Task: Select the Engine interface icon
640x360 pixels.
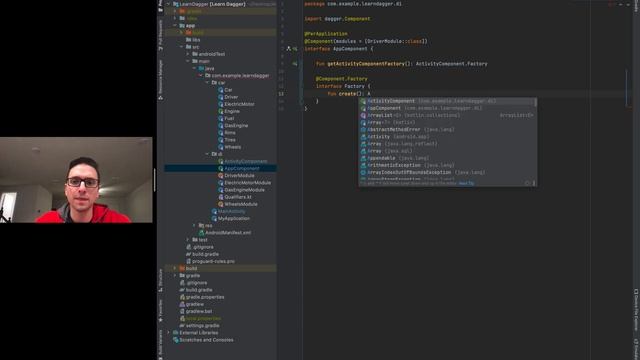Action: [x=220, y=111]
